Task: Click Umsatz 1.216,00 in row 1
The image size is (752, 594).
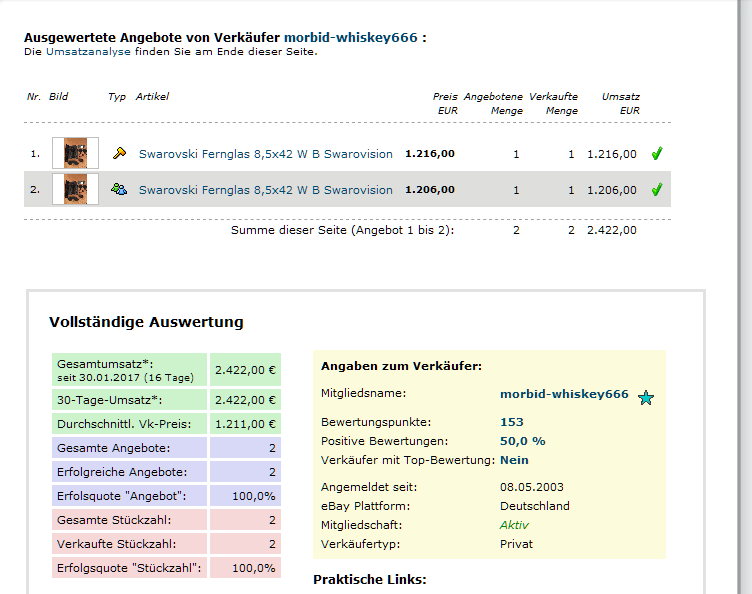Action: click(x=612, y=154)
